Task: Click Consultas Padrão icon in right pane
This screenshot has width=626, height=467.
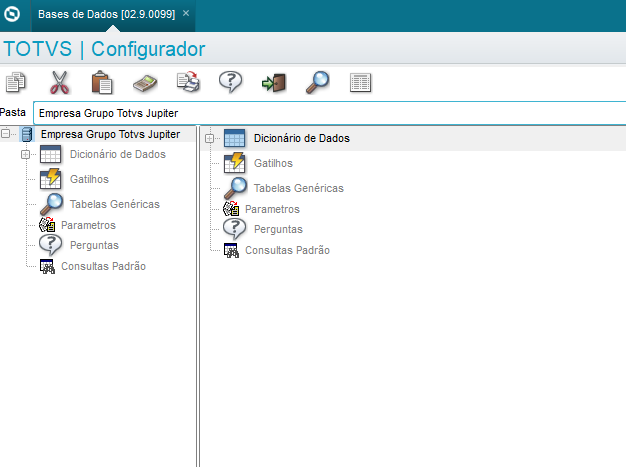Action: (231, 250)
